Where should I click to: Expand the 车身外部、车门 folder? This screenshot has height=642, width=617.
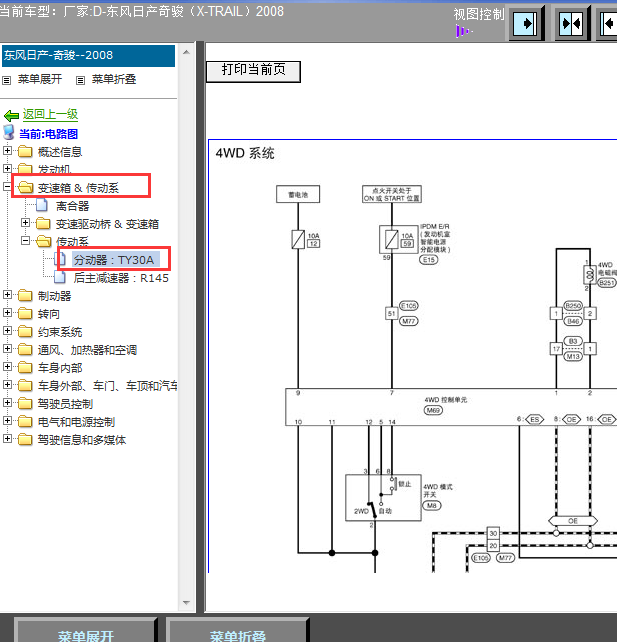[x=7, y=384]
